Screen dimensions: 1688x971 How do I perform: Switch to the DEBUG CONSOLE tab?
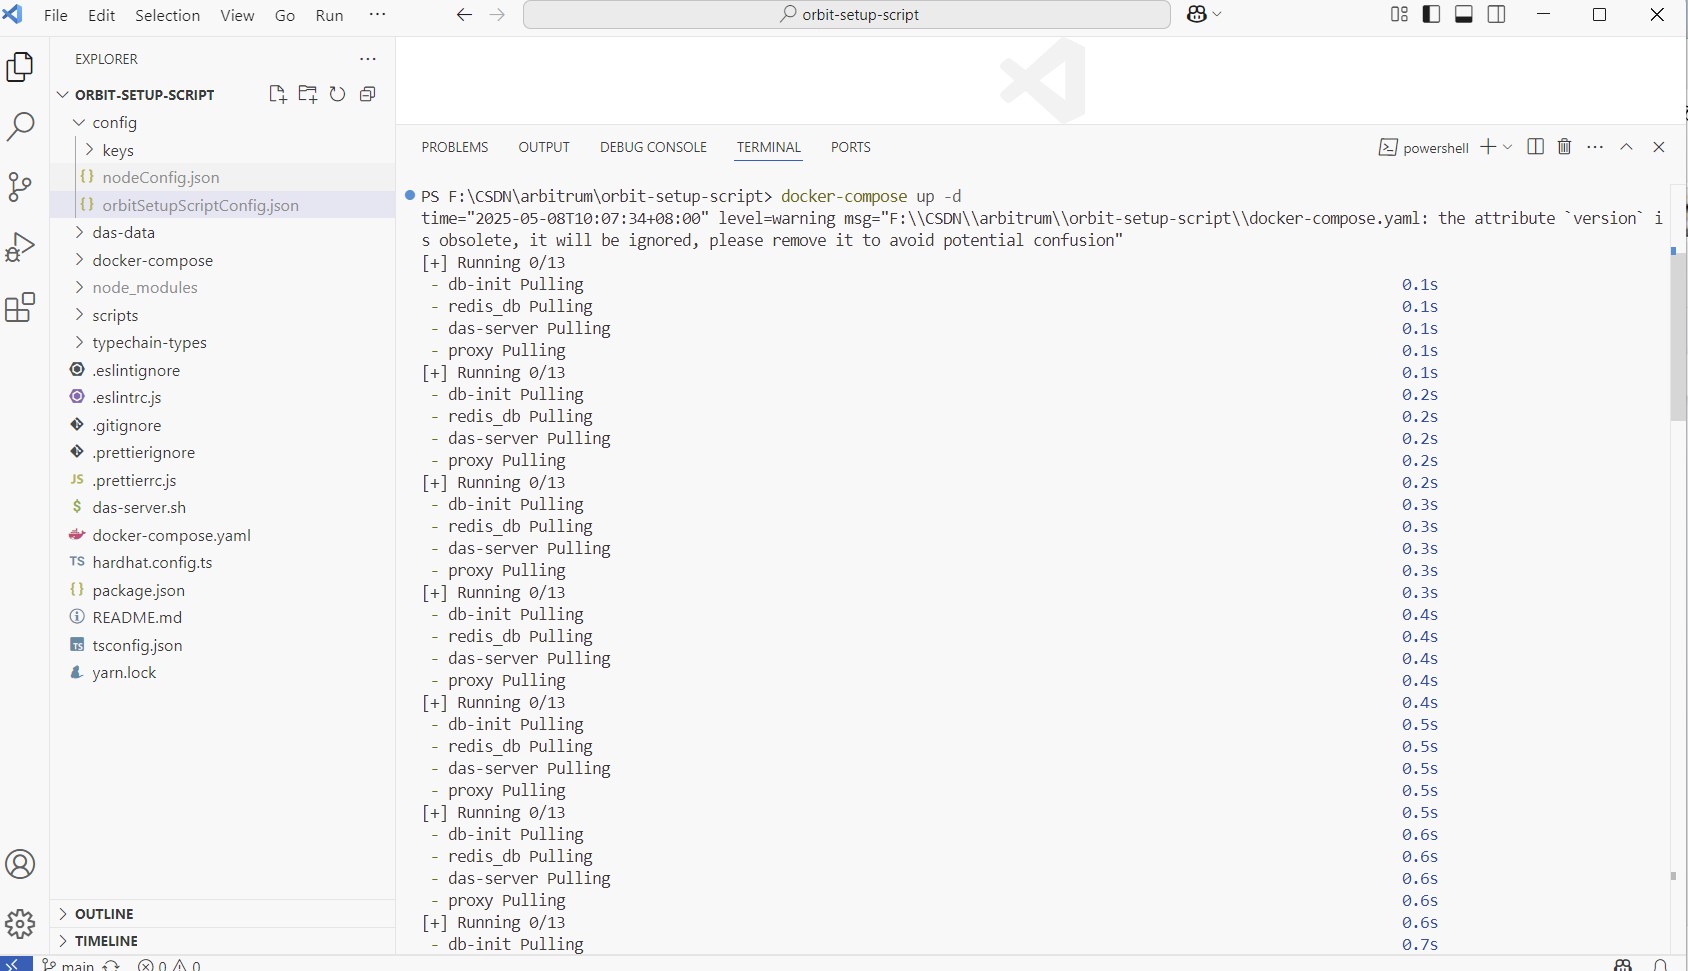coord(653,147)
